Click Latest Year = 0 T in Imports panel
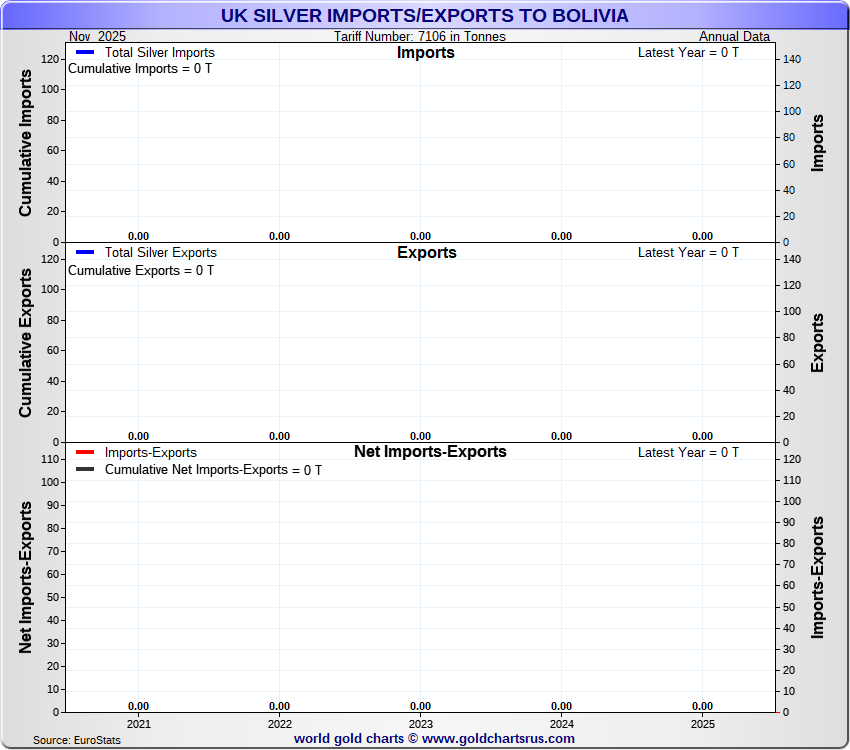 (688, 52)
